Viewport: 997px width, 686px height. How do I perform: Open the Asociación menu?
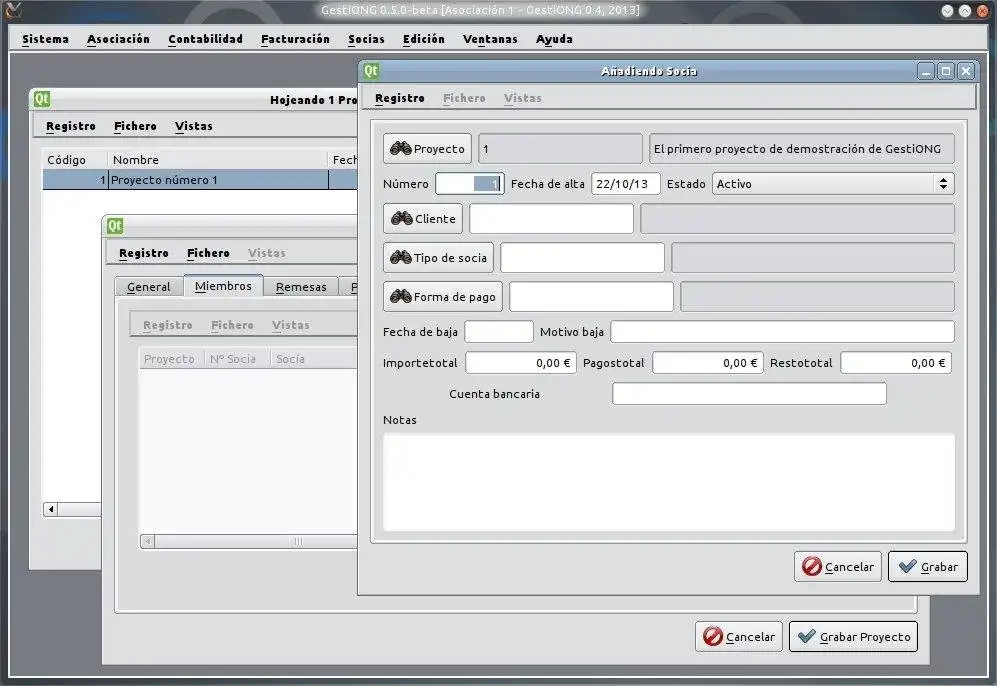(x=118, y=39)
